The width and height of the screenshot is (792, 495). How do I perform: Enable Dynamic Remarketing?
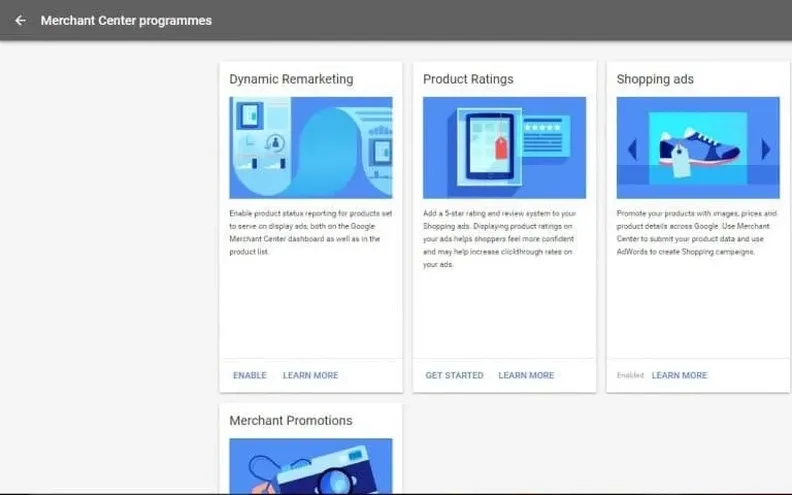click(250, 375)
